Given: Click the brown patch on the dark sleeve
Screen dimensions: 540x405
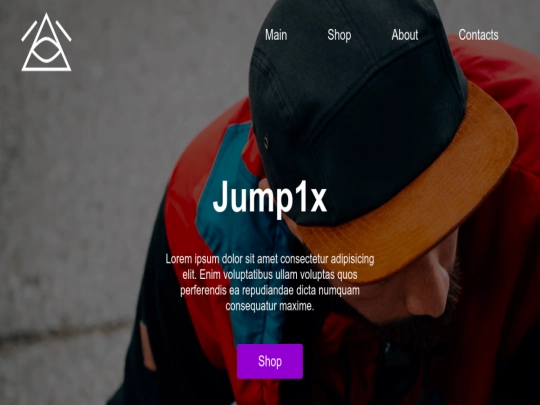Looking at the screenshot, I should tap(148, 346).
